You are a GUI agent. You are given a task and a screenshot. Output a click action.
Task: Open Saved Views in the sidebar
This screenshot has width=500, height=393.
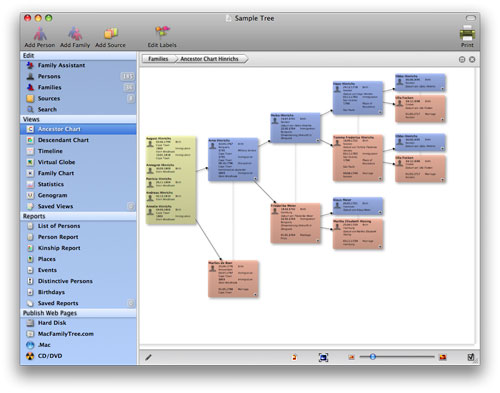[78, 206]
